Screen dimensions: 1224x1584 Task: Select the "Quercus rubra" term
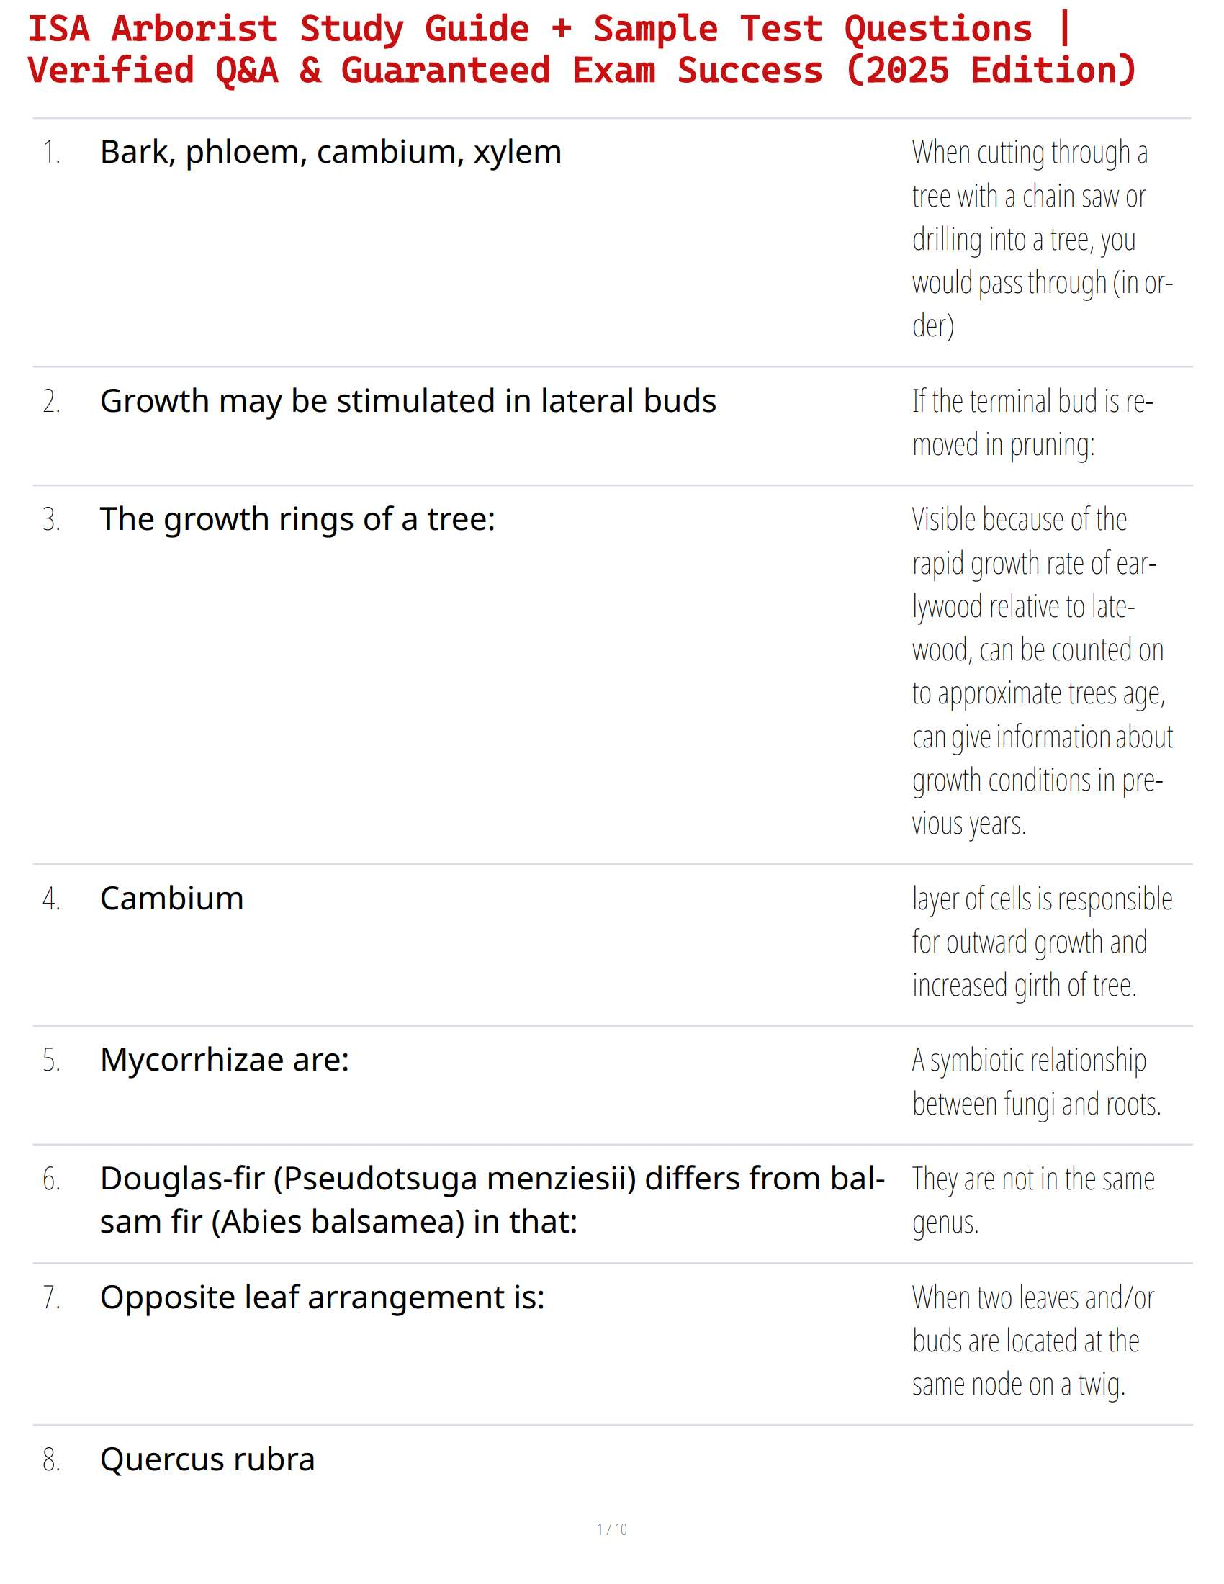207,1460
